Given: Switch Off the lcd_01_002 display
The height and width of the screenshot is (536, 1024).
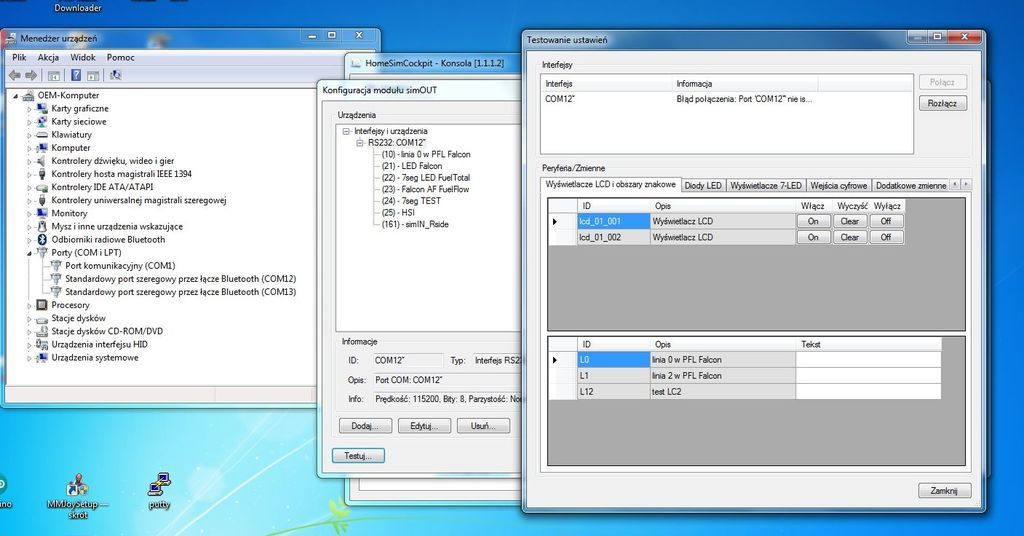Looking at the screenshot, I should [x=885, y=237].
